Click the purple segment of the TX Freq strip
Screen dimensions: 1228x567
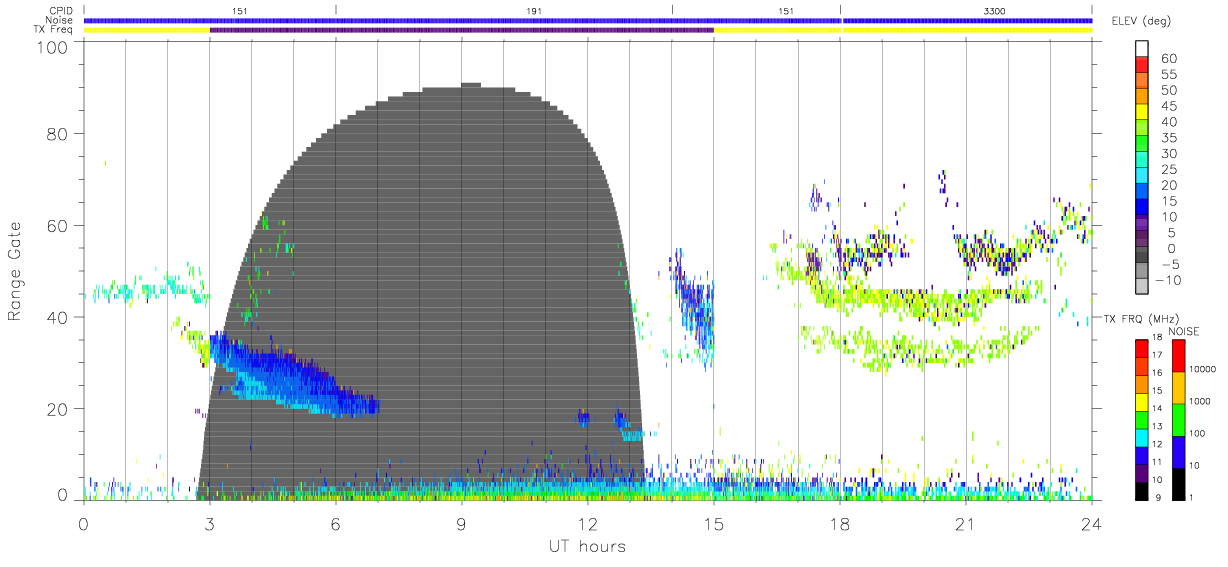point(461,30)
